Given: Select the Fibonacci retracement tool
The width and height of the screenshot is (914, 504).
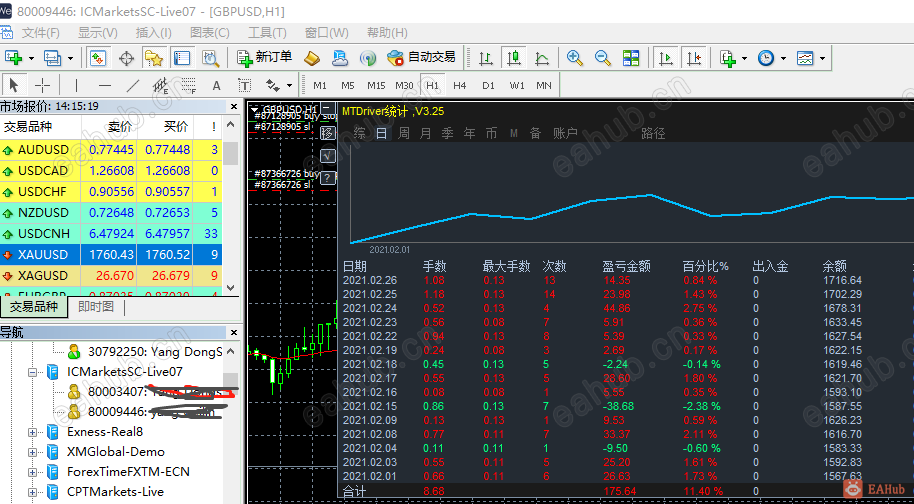Looking at the screenshot, I should tap(189, 86).
